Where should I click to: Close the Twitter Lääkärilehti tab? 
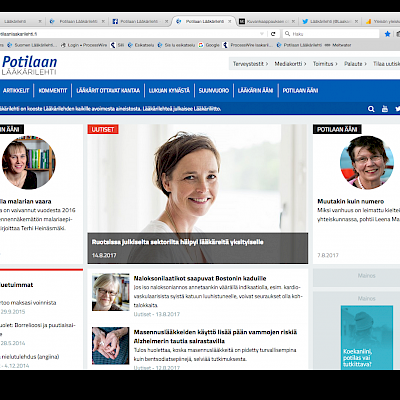pos(356,21)
